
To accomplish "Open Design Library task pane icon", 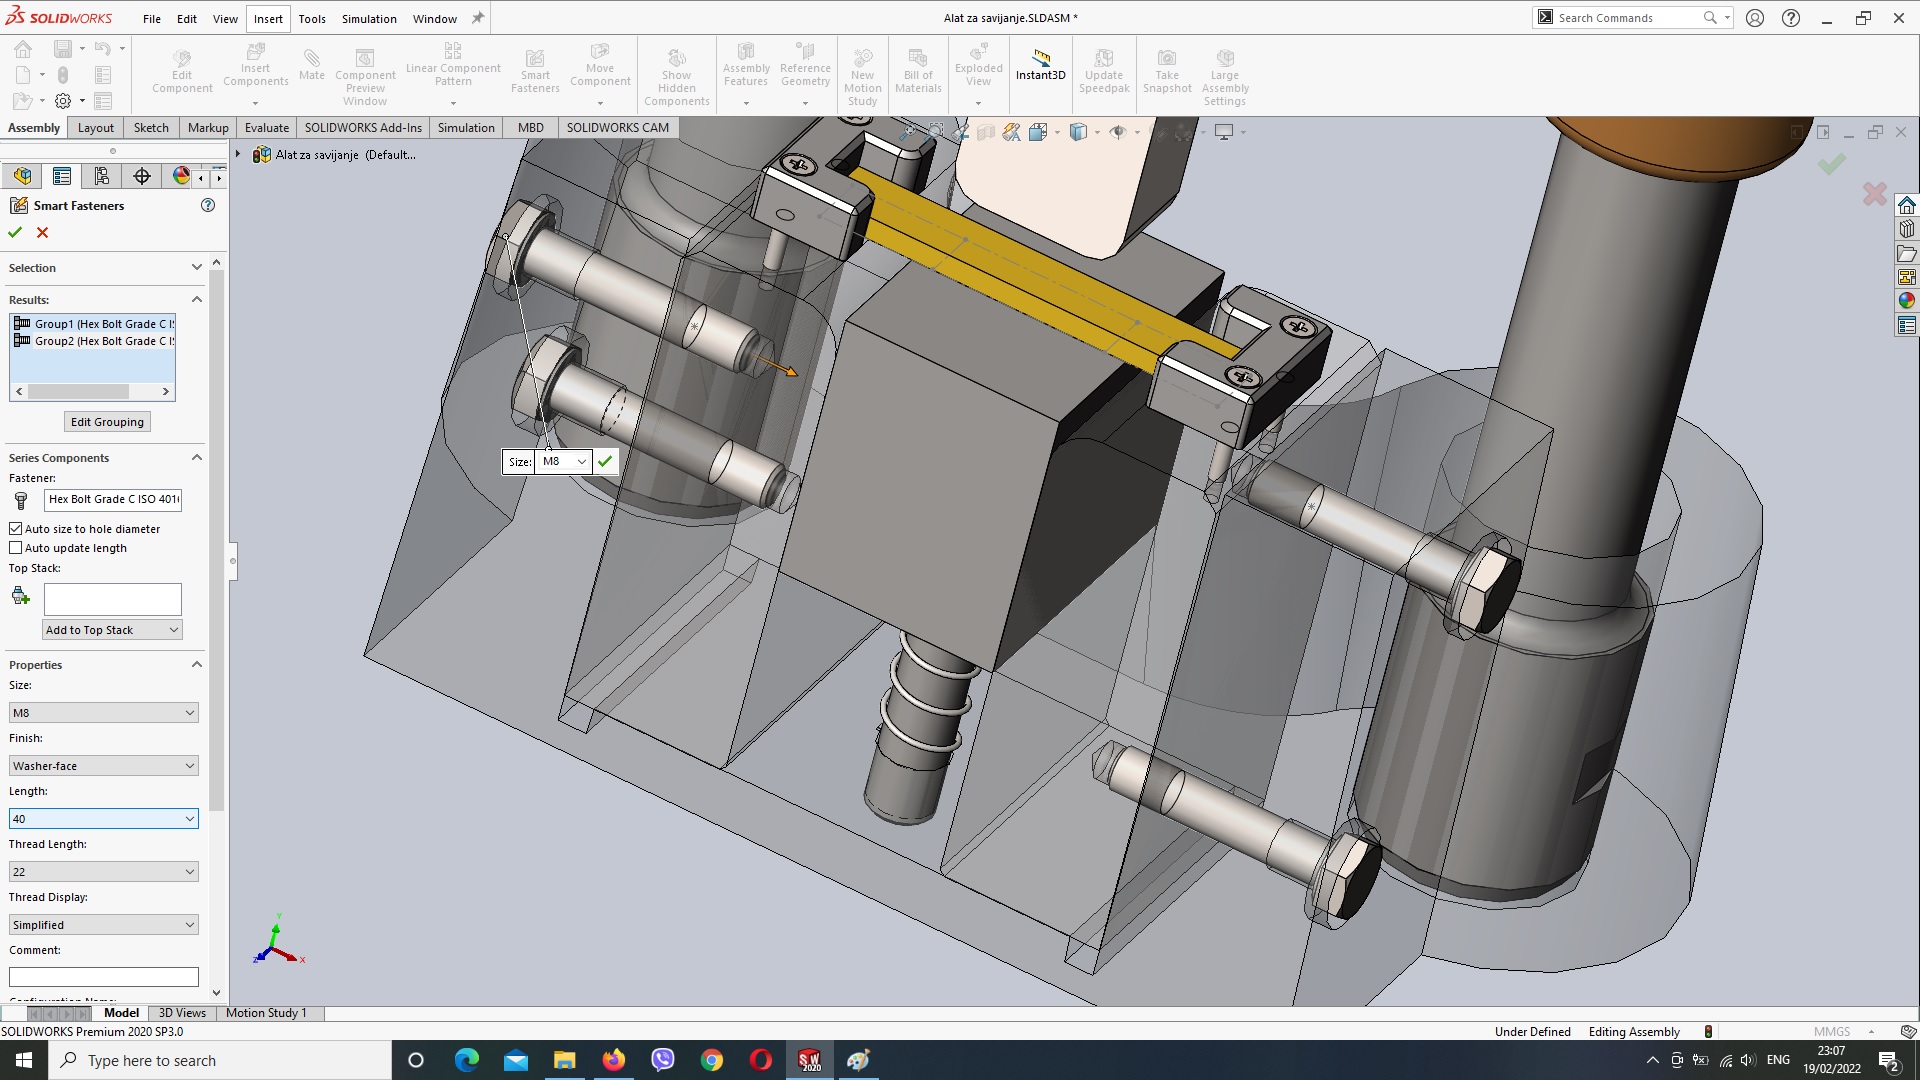I will point(1907,229).
